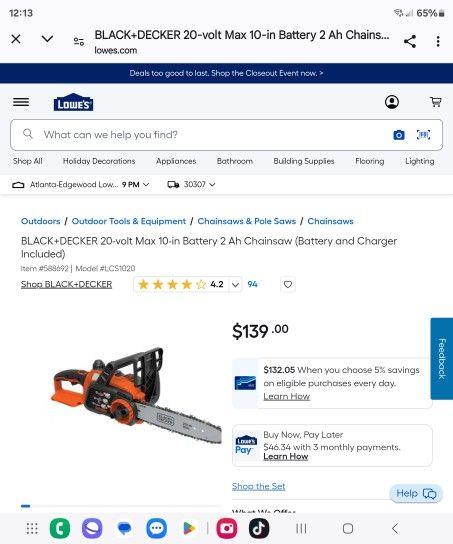Expand the 4.2 star rating dropdown
Viewport: 453px width, 544px height.
(236, 285)
